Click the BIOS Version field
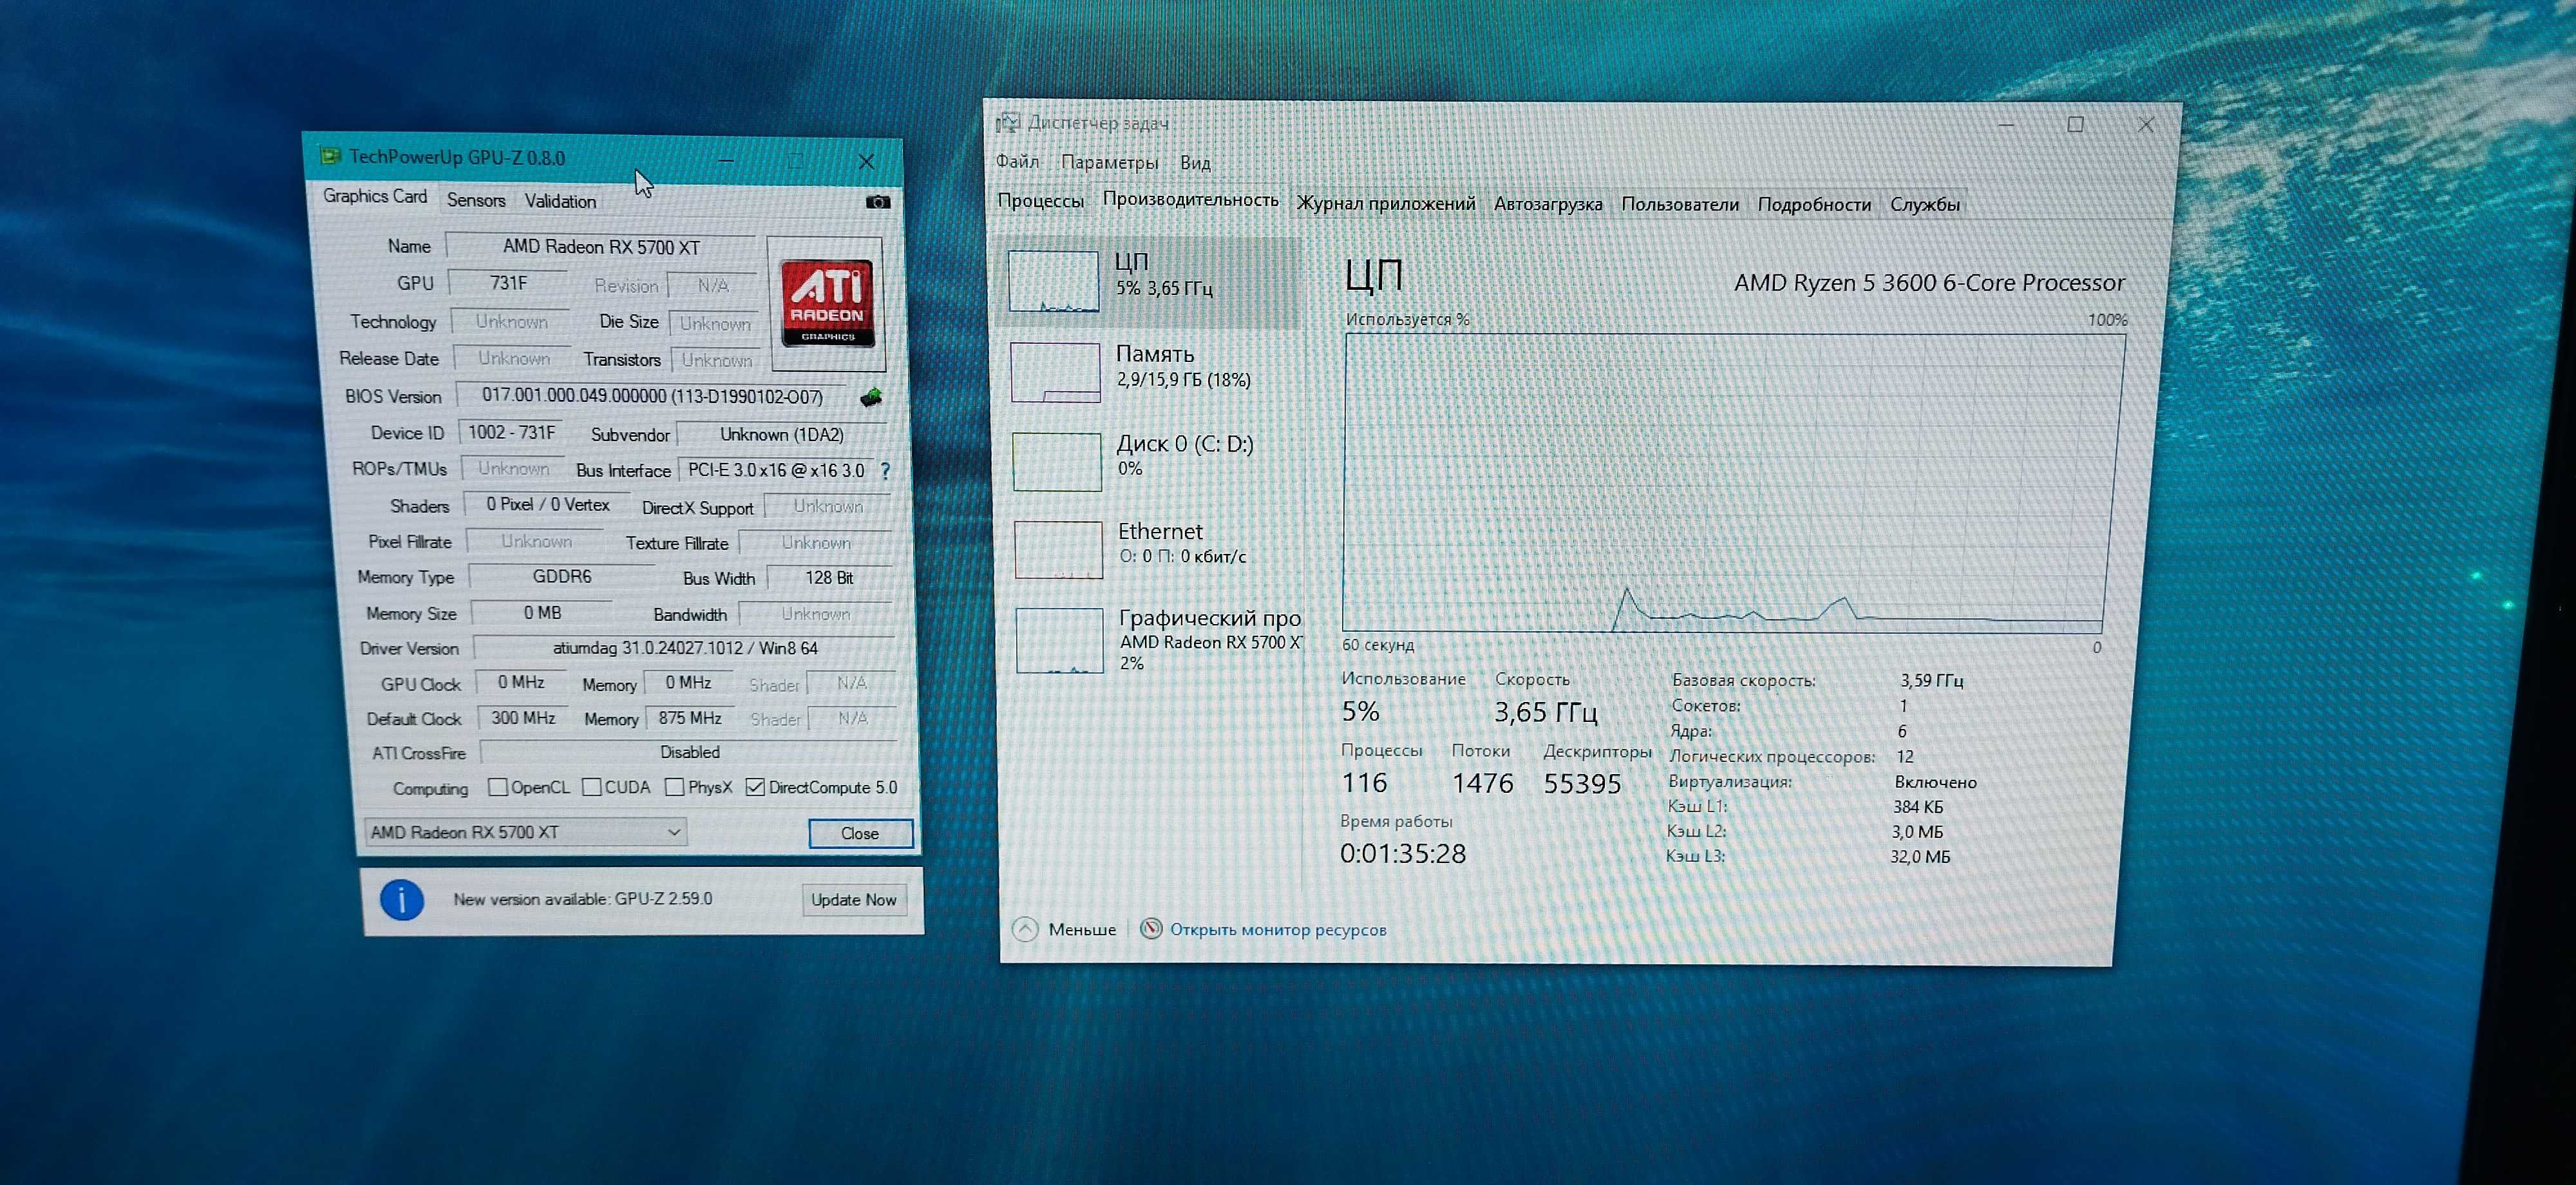The height and width of the screenshot is (1185, 2576). (x=652, y=396)
